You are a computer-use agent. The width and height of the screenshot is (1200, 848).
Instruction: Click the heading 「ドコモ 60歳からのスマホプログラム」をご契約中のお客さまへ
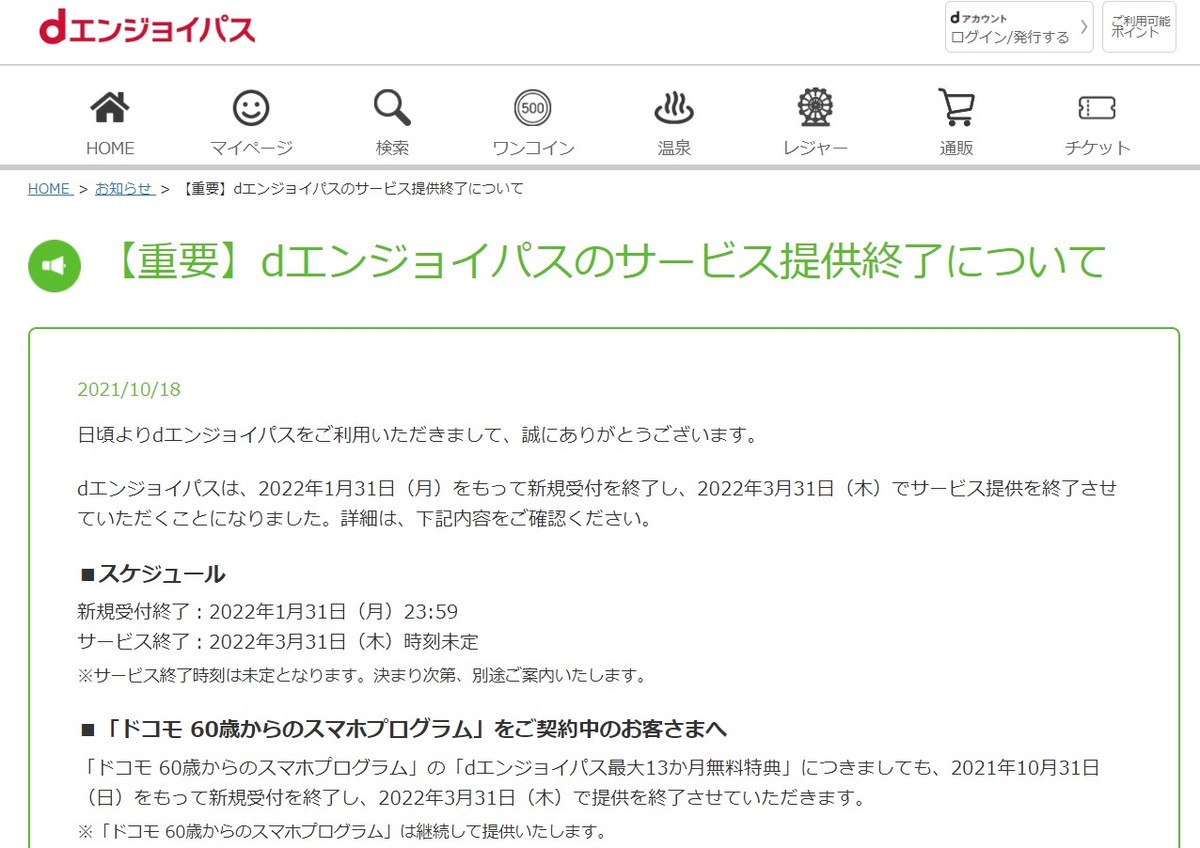pyautogui.click(x=402, y=728)
